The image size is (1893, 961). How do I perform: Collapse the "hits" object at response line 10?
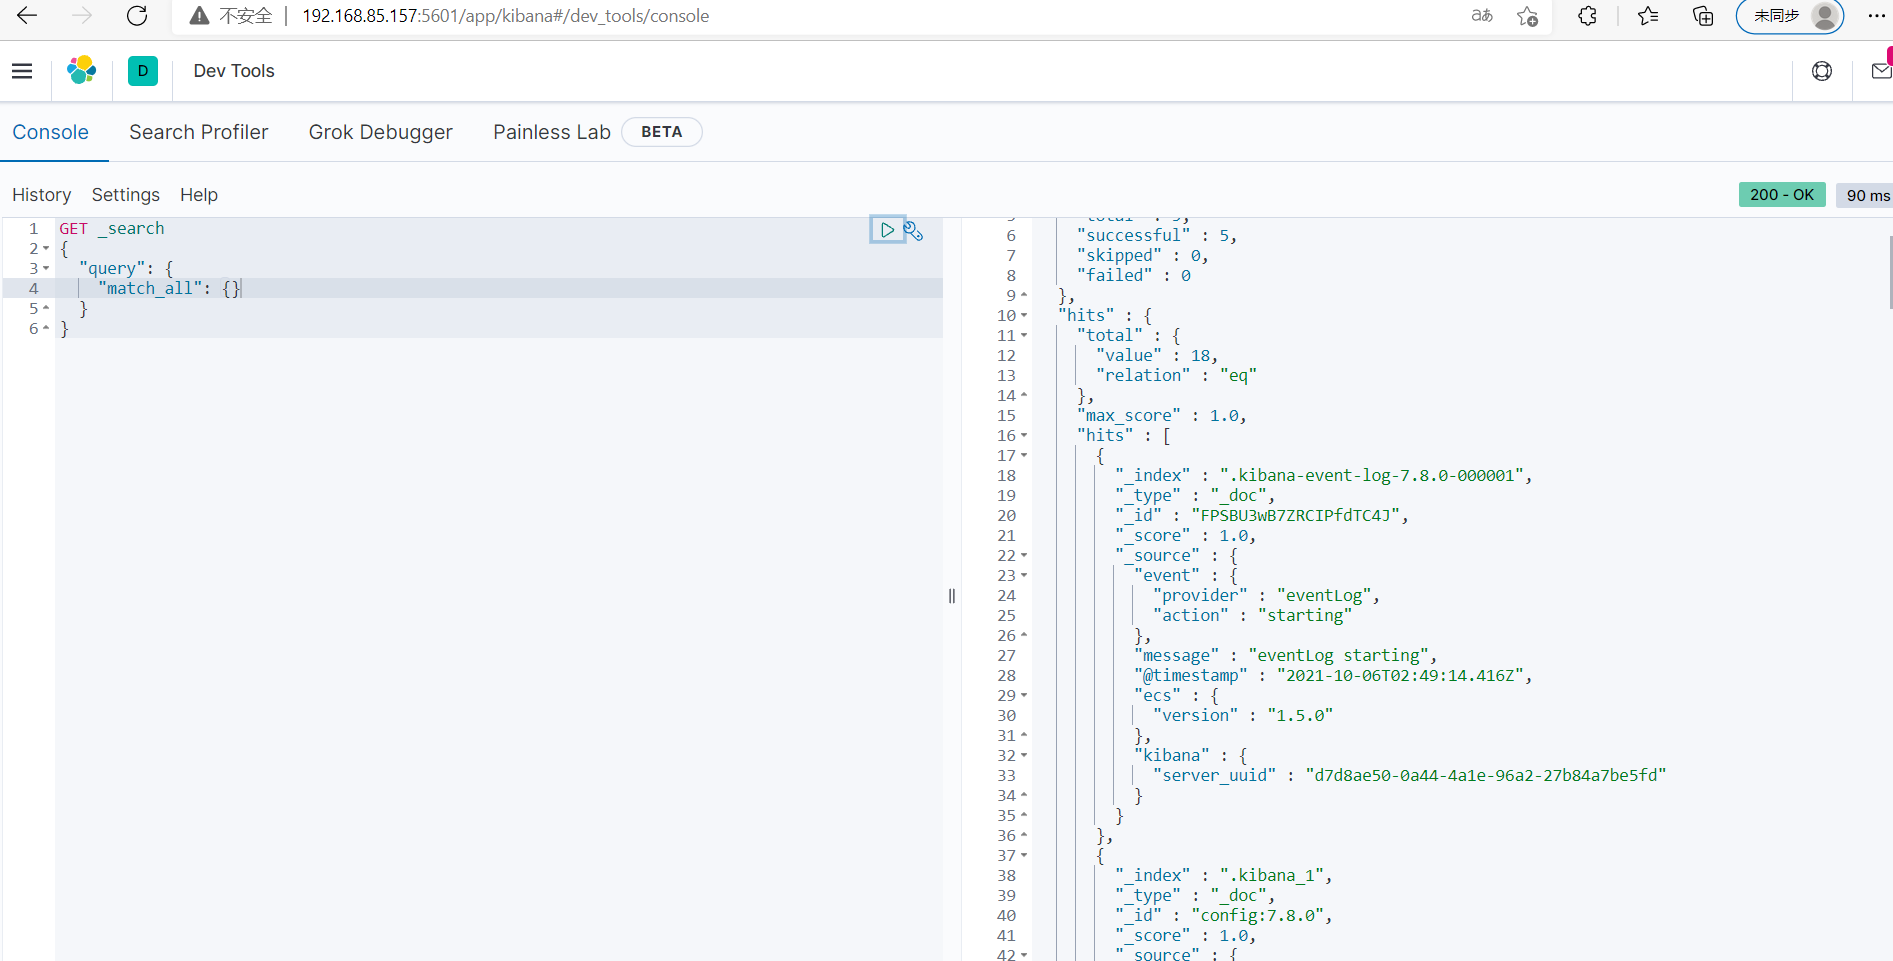point(1024,316)
